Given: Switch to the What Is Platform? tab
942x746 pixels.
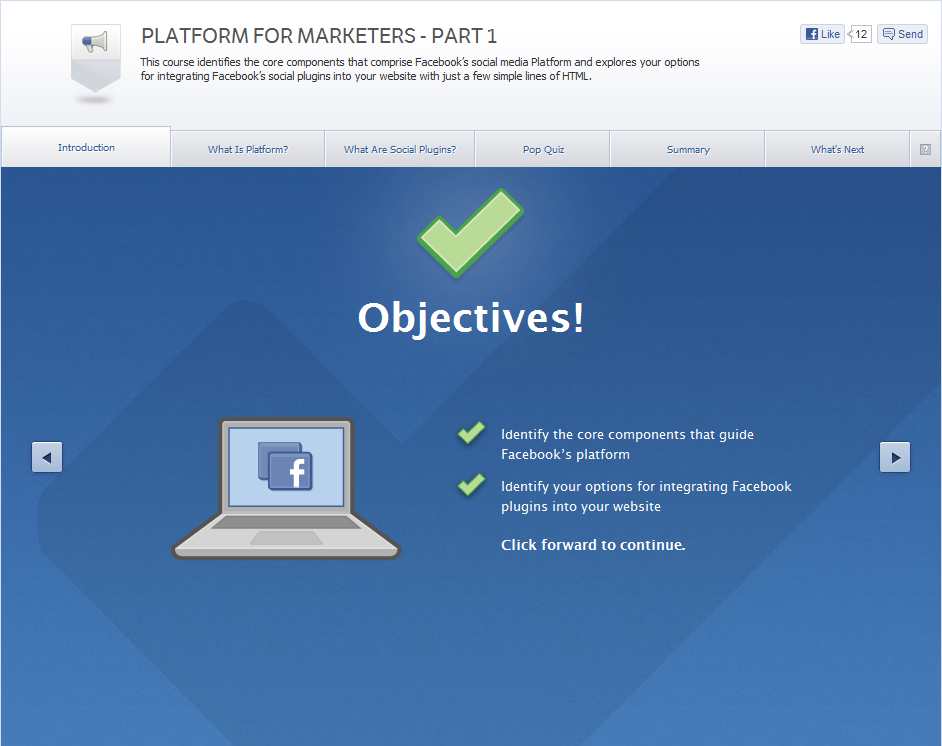Looking at the screenshot, I should pos(248,150).
